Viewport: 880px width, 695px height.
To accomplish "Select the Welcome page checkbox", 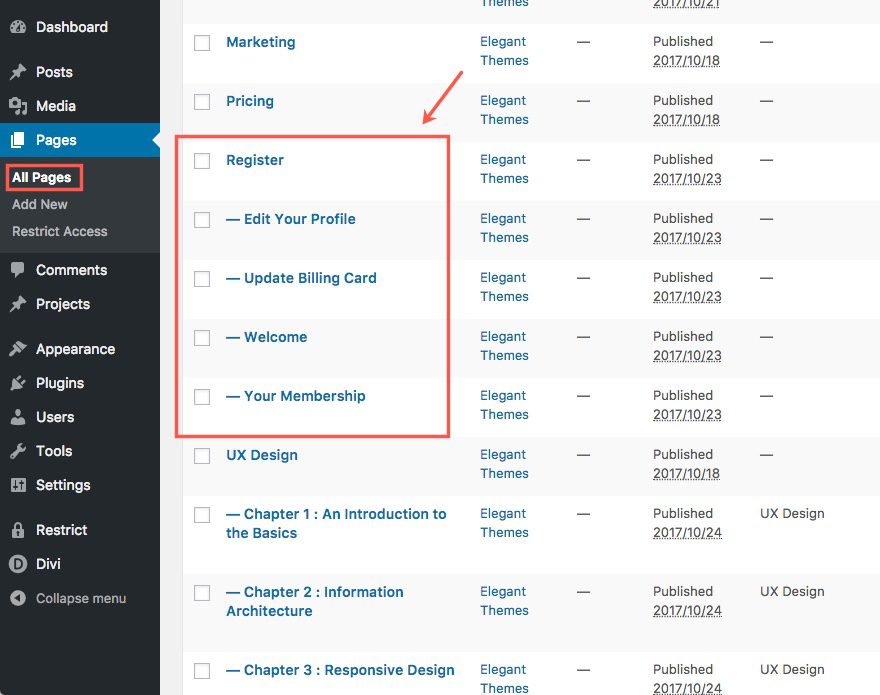I will tap(202, 338).
